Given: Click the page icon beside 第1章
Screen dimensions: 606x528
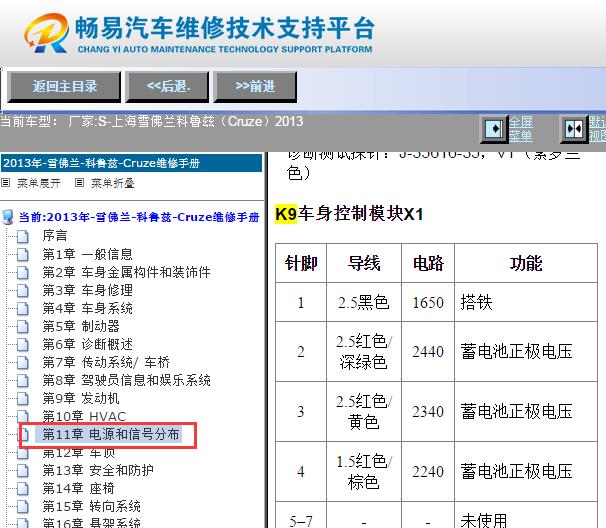Looking at the screenshot, I should point(23,254).
